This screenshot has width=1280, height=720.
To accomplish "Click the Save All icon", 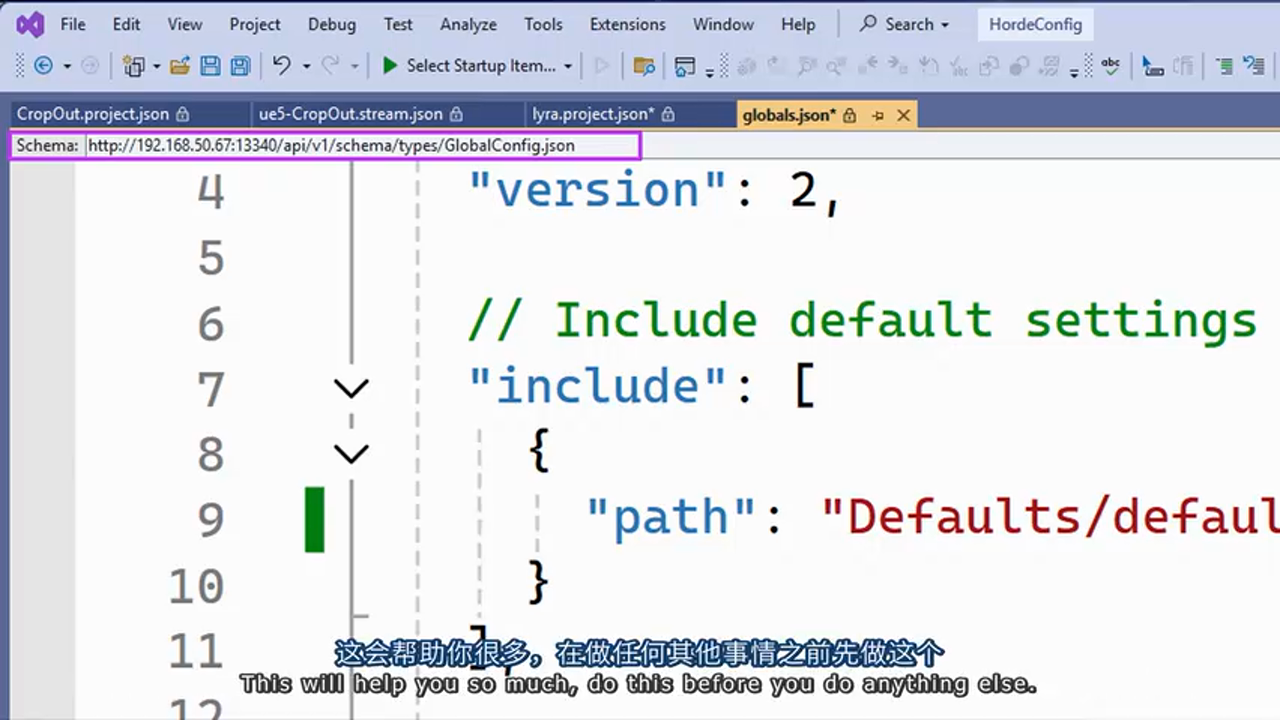I will coord(240,66).
